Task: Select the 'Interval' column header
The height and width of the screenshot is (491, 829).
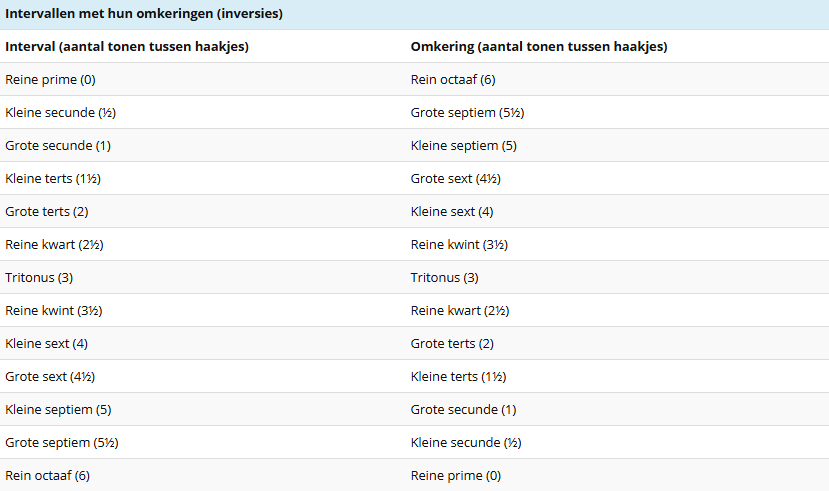Action: (127, 47)
